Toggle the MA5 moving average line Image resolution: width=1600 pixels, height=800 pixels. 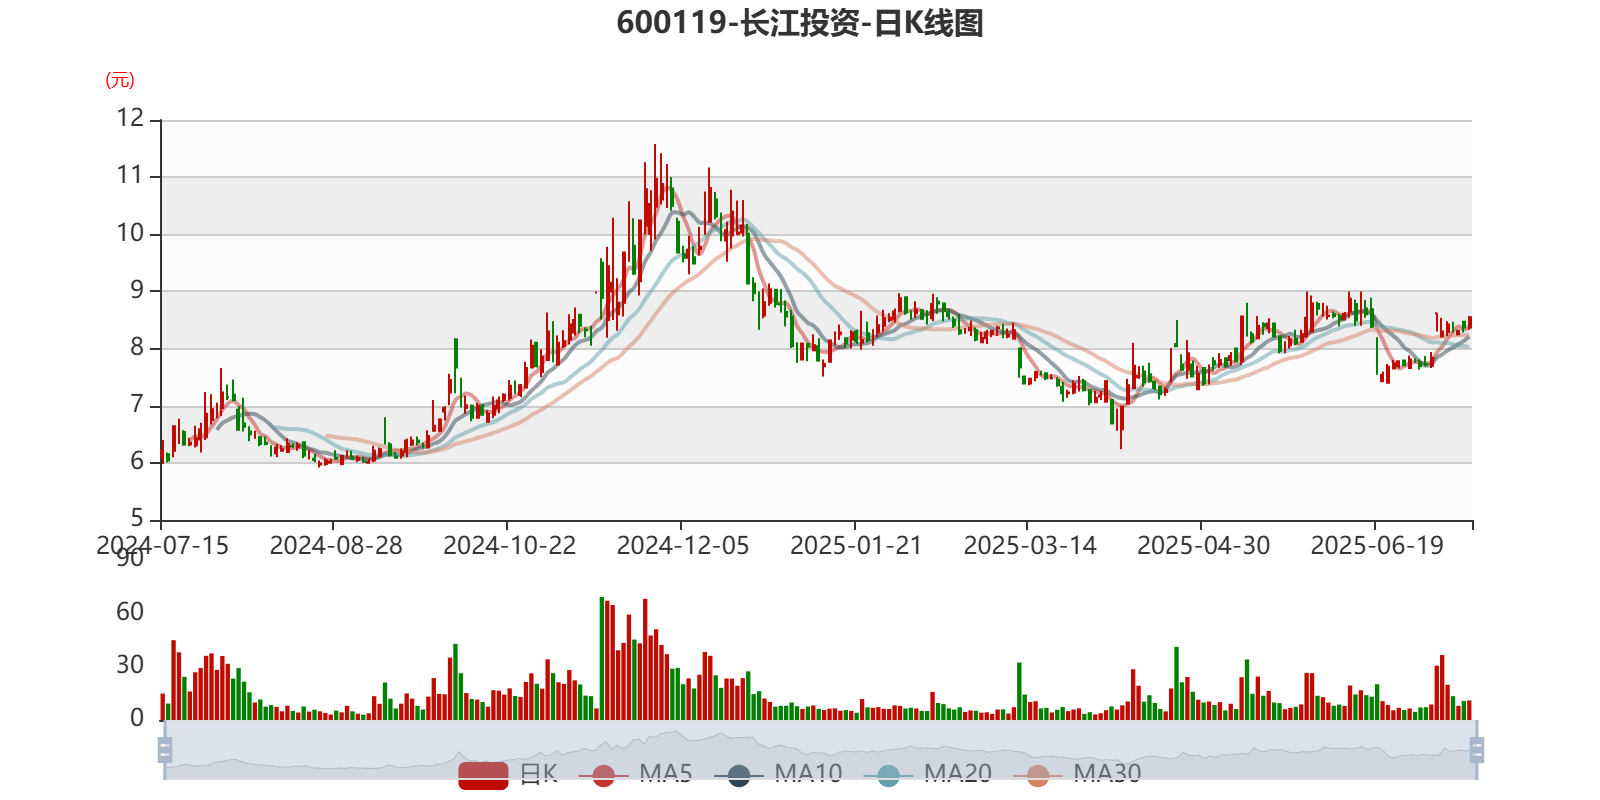pyautogui.click(x=635, y=774)
